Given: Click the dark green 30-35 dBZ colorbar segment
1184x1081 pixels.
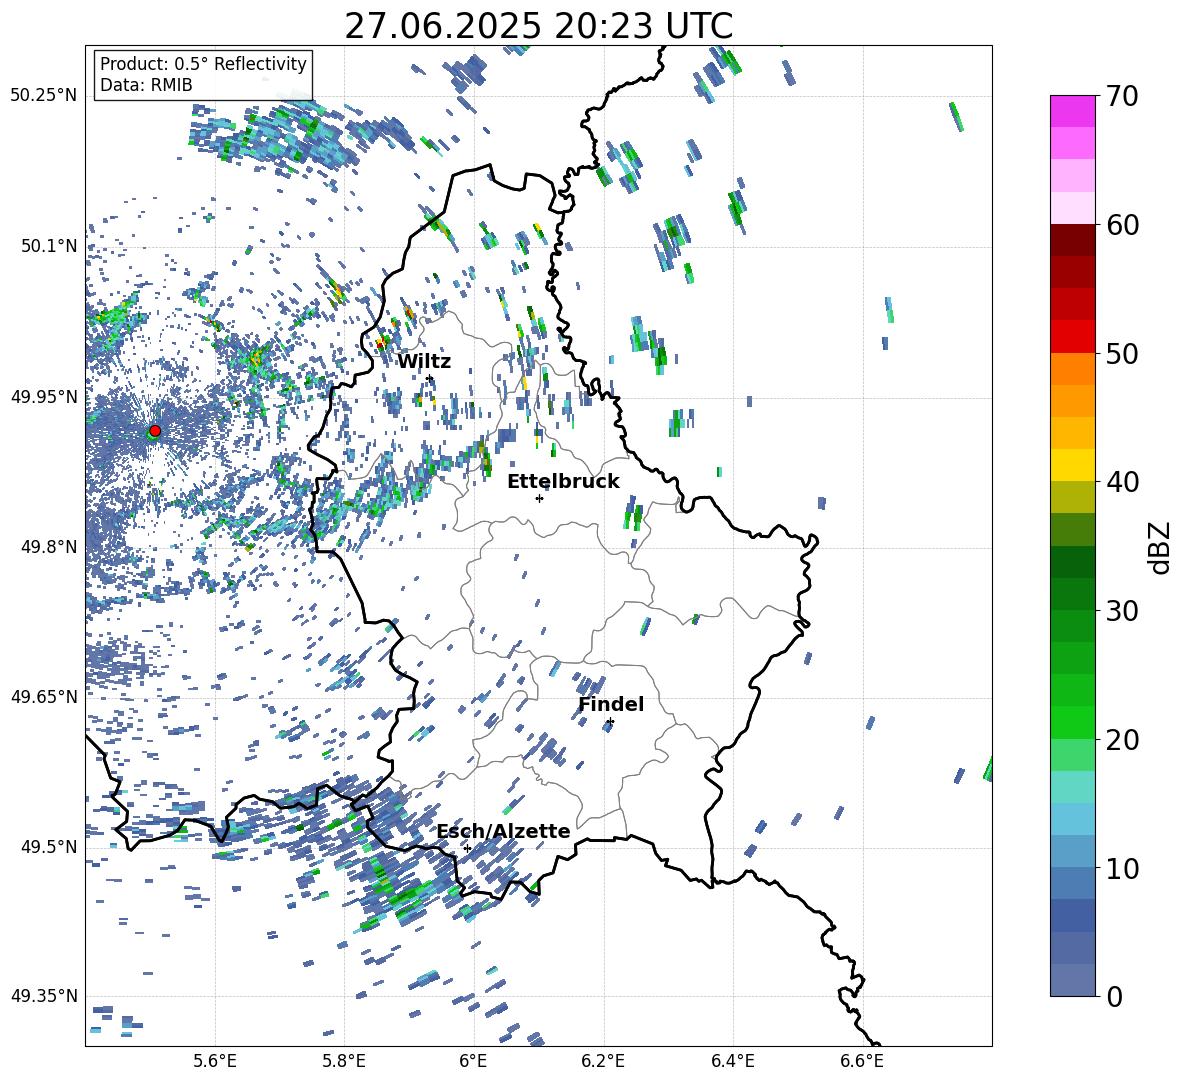Looking at the screenshot, I should [x=1072, y=562].
